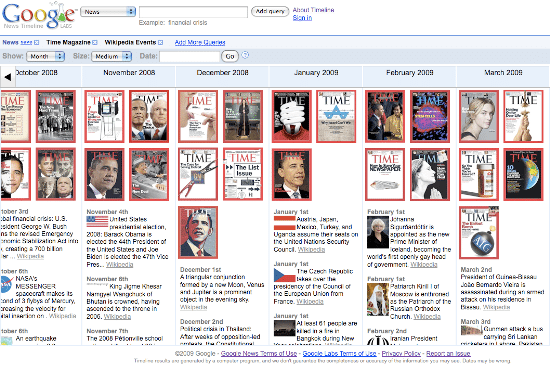The image size is (550, 370).
Task: Click the Czech Republic flag icon
Action: [x=284, y=275]
